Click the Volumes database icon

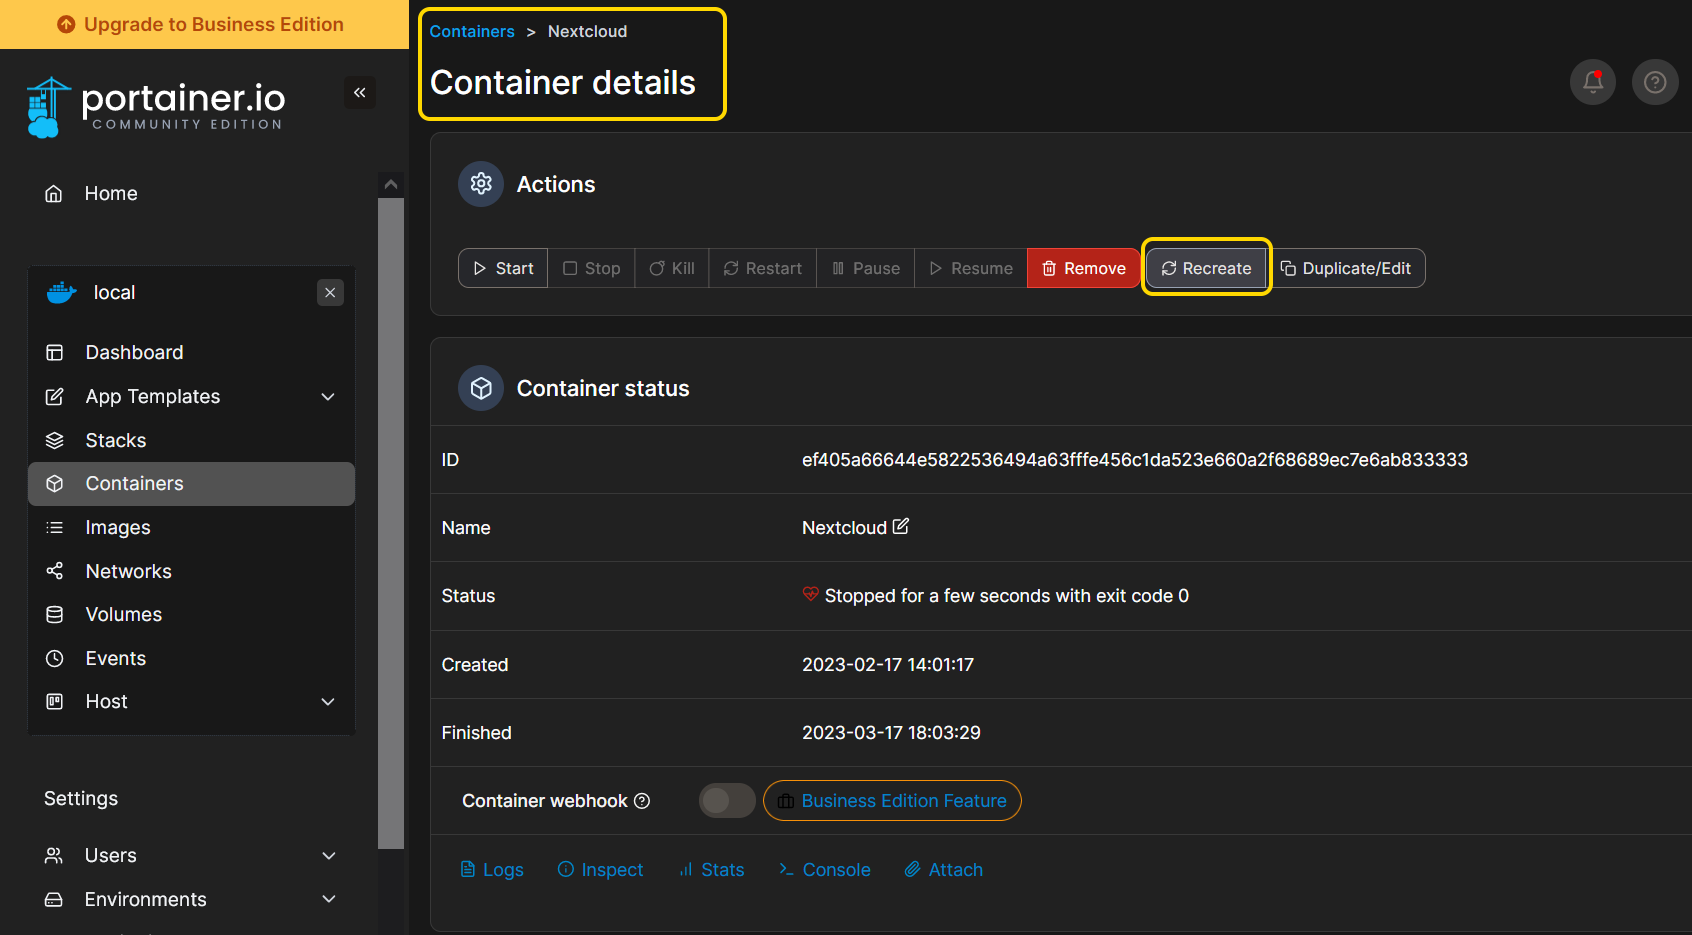(x=55, y=615)
